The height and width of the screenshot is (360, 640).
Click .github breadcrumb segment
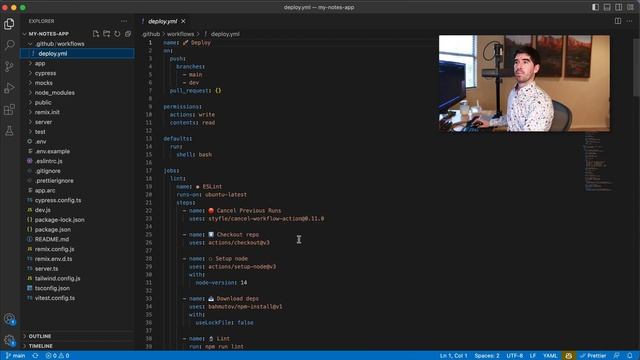pyautogui.click(x=151, y=34)
